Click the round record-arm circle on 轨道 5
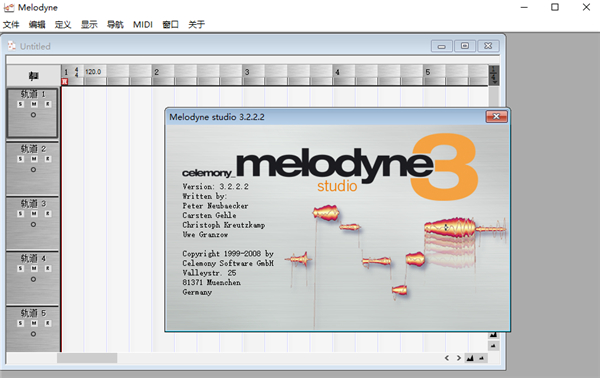 coord(33,334)
